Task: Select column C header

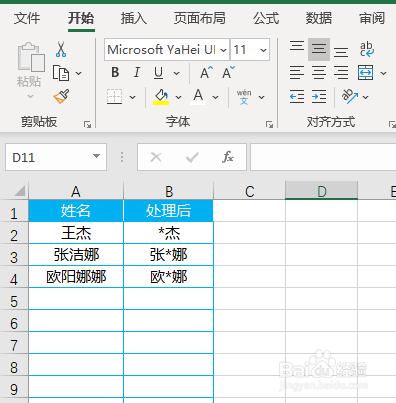Action: tap(249, 191)
